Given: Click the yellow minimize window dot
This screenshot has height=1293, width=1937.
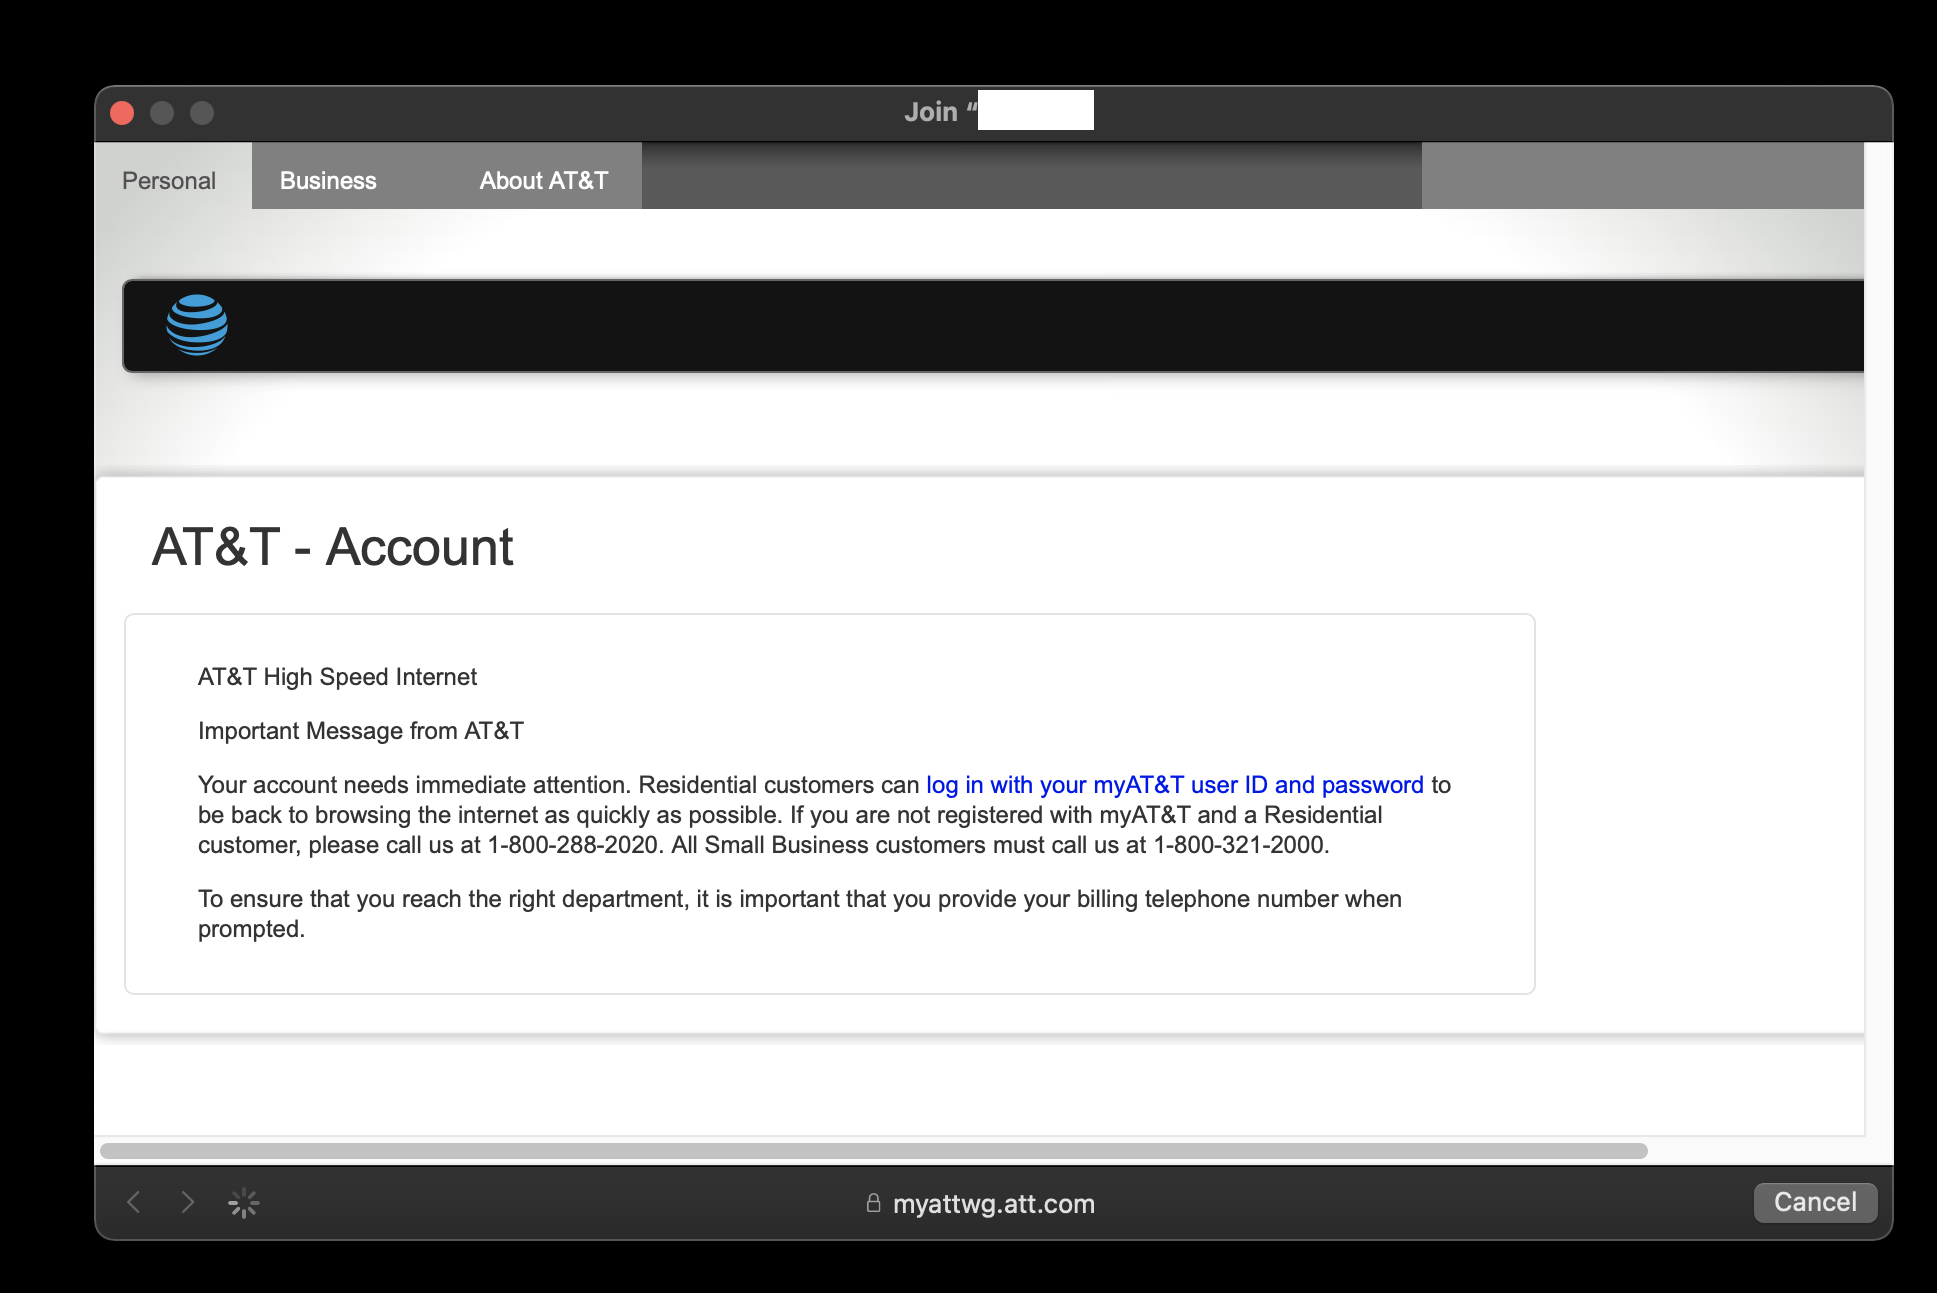Looking at the screenshot, I should (x=162, y=113).
